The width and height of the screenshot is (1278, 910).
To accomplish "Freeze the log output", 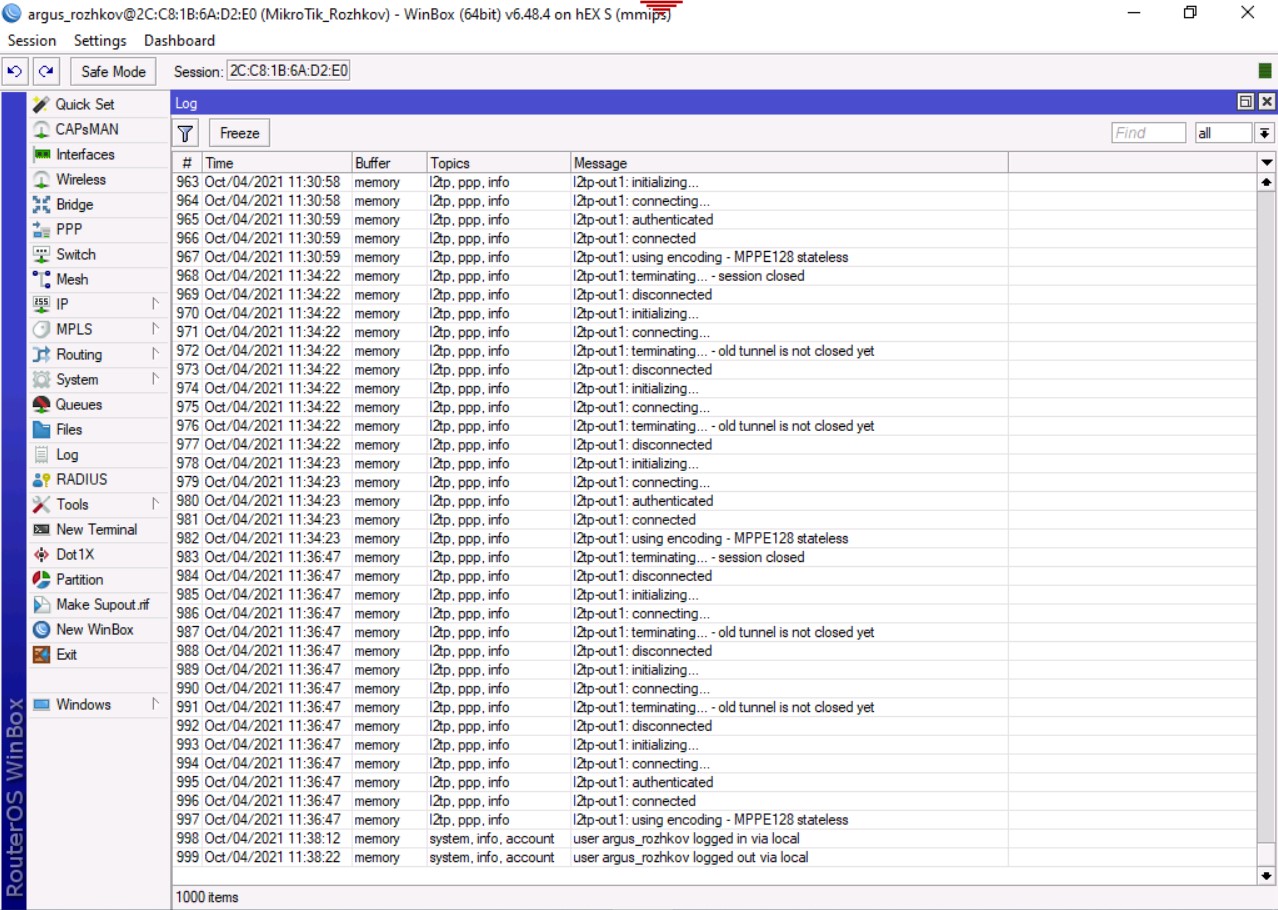I will [x=240, y=133].
